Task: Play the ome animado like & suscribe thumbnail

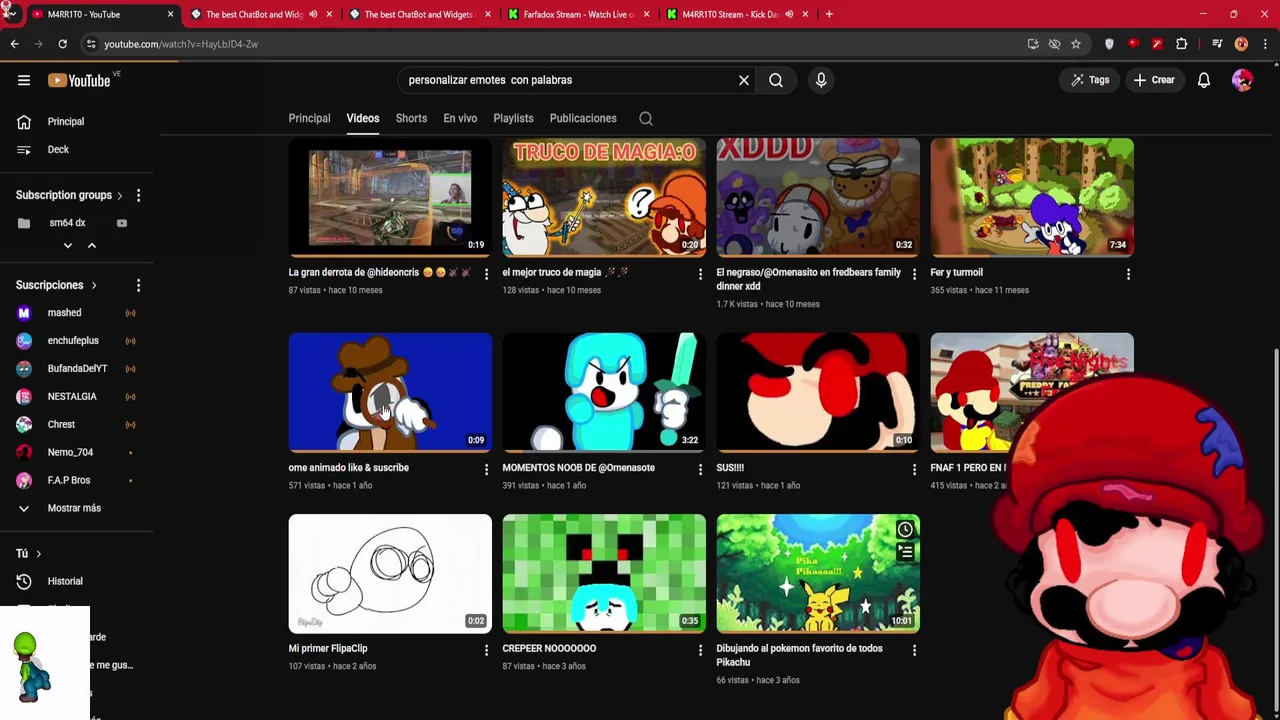Action: click(x=390, y=392)
